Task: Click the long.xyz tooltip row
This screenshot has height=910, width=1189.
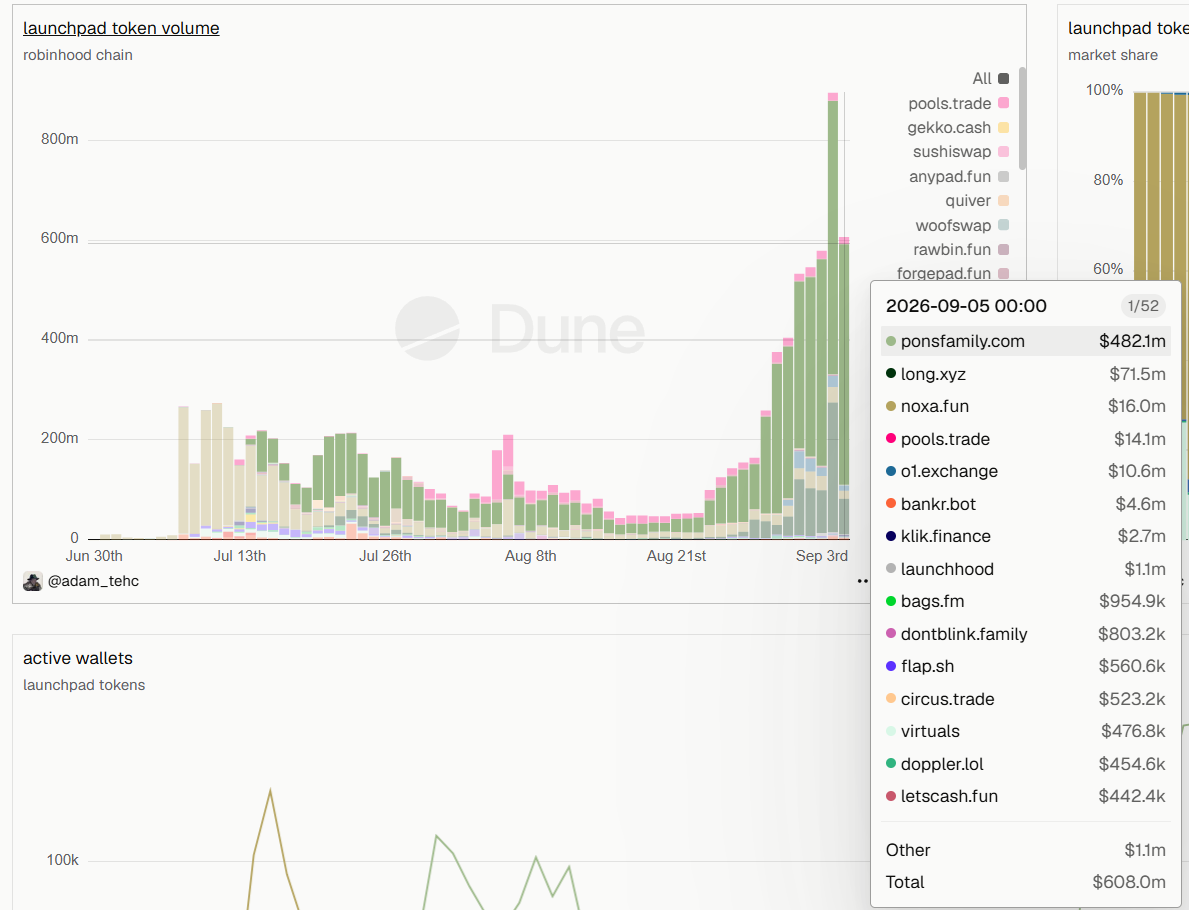Action: [1026, 374]
